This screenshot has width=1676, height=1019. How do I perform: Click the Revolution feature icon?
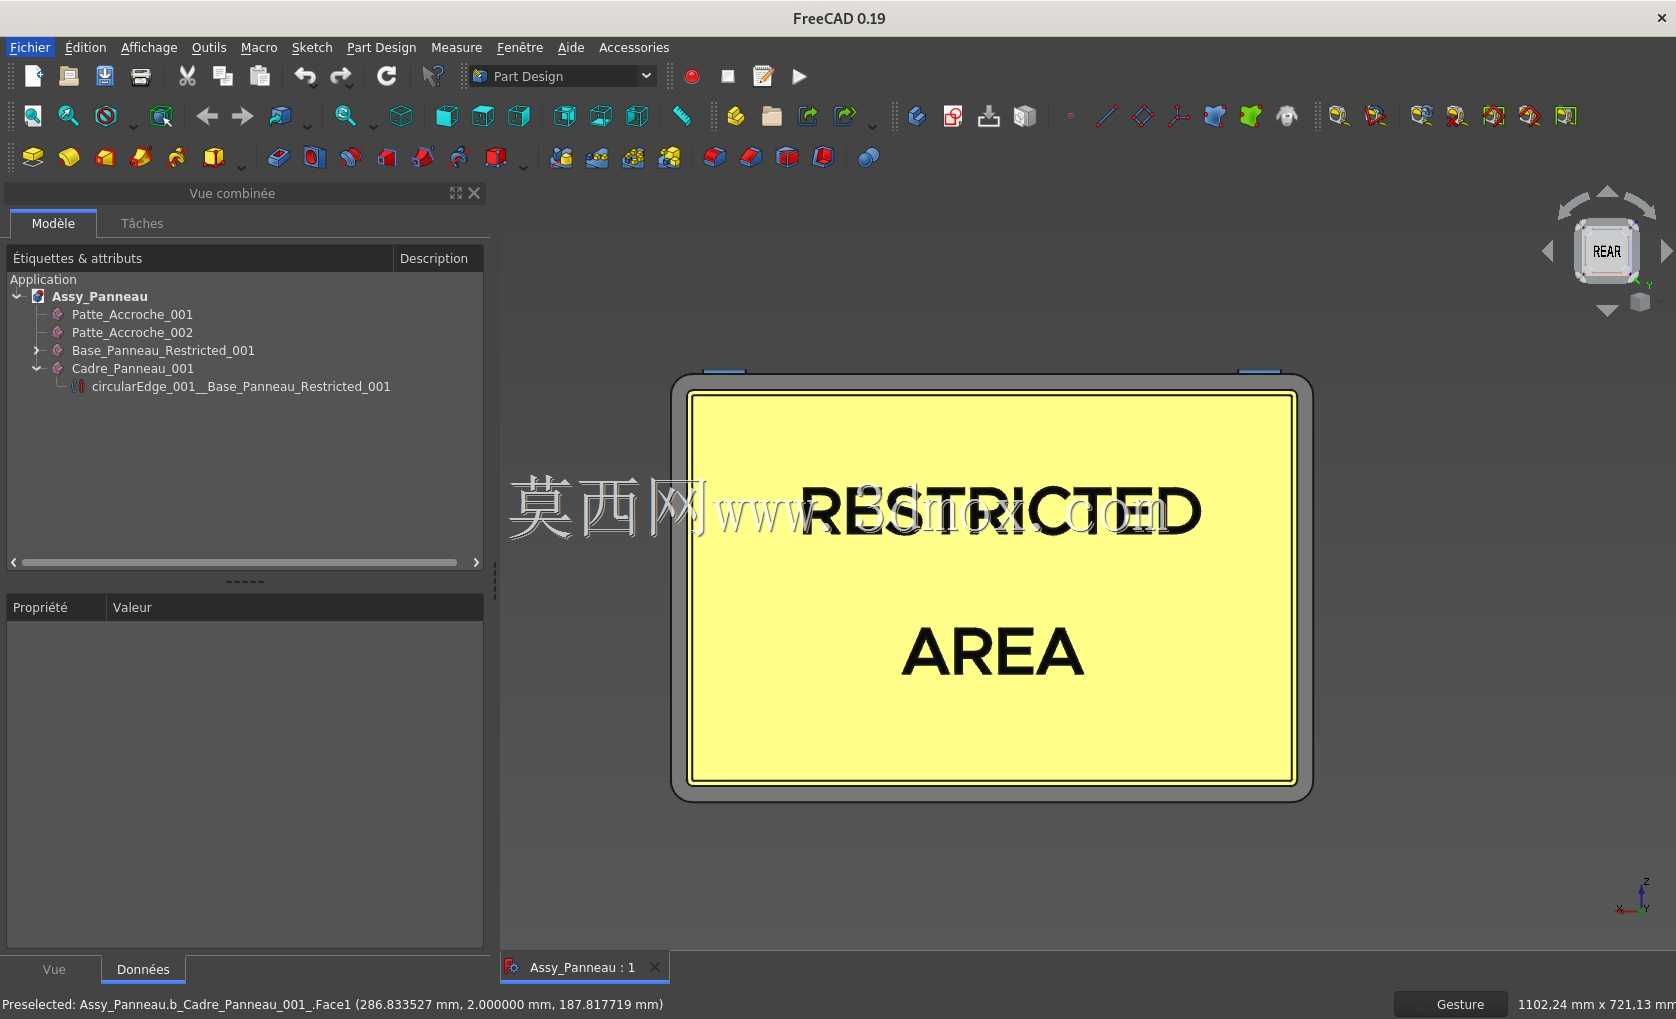tap(69, 157)
